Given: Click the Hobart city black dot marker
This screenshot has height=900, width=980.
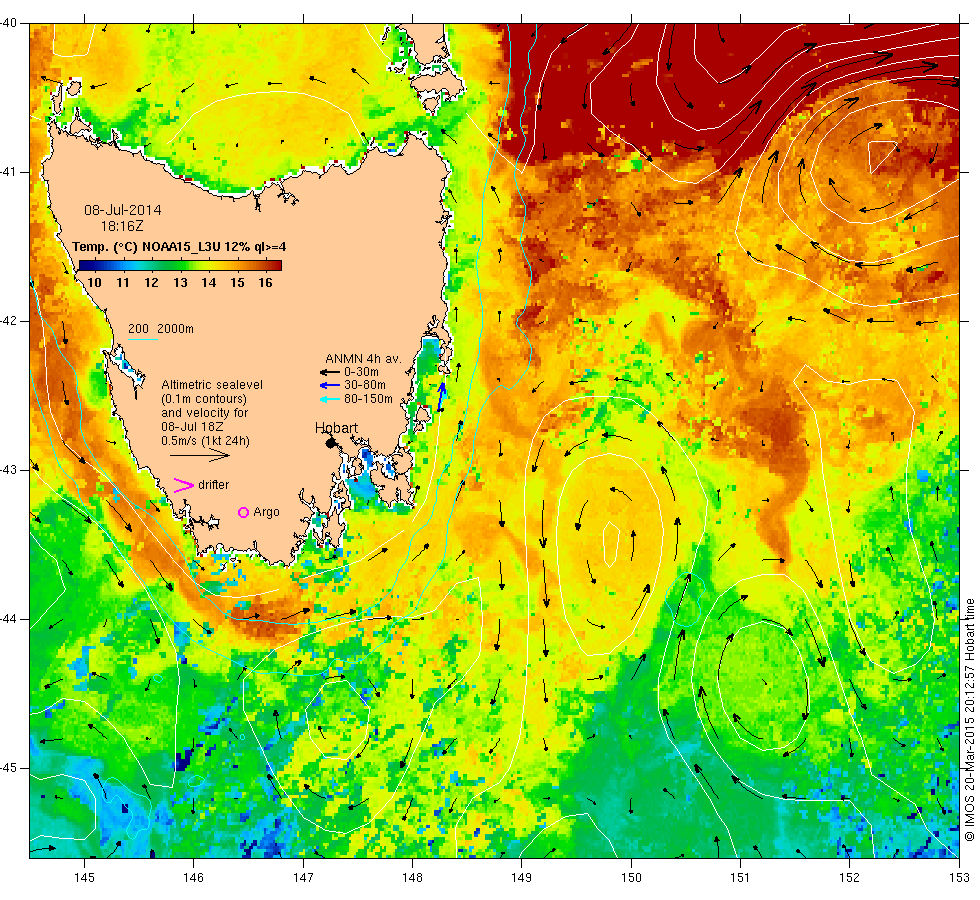Looking at the screenshot, I should [x=331, y=443].
